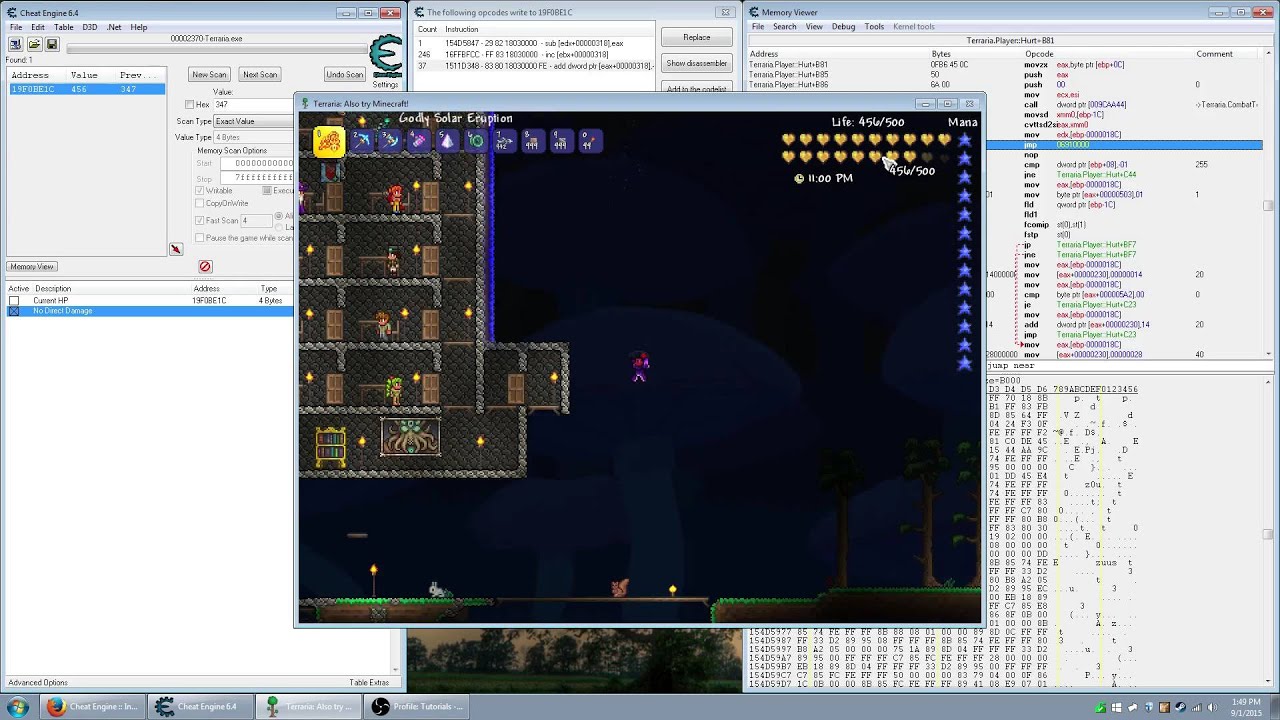Select hotbar slot 2 pickaxe in Terraria

coord(362,142)
